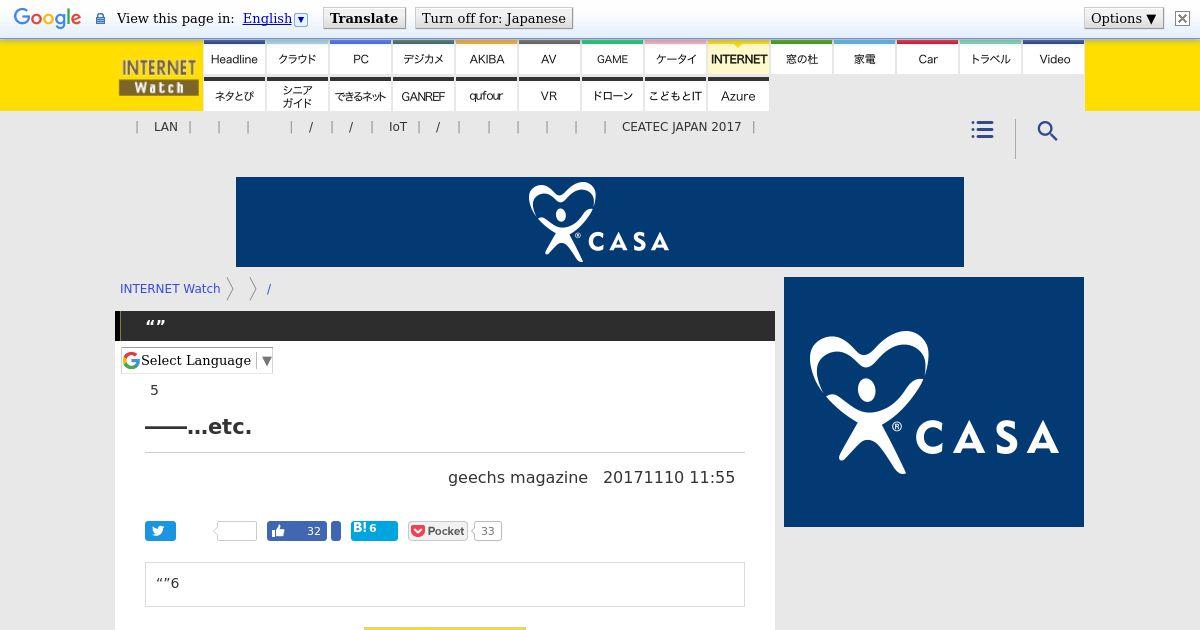Open the ケータイ tab
This screenshot has width=1200, height=630.
pyautogui.click(x=676, y=58)
